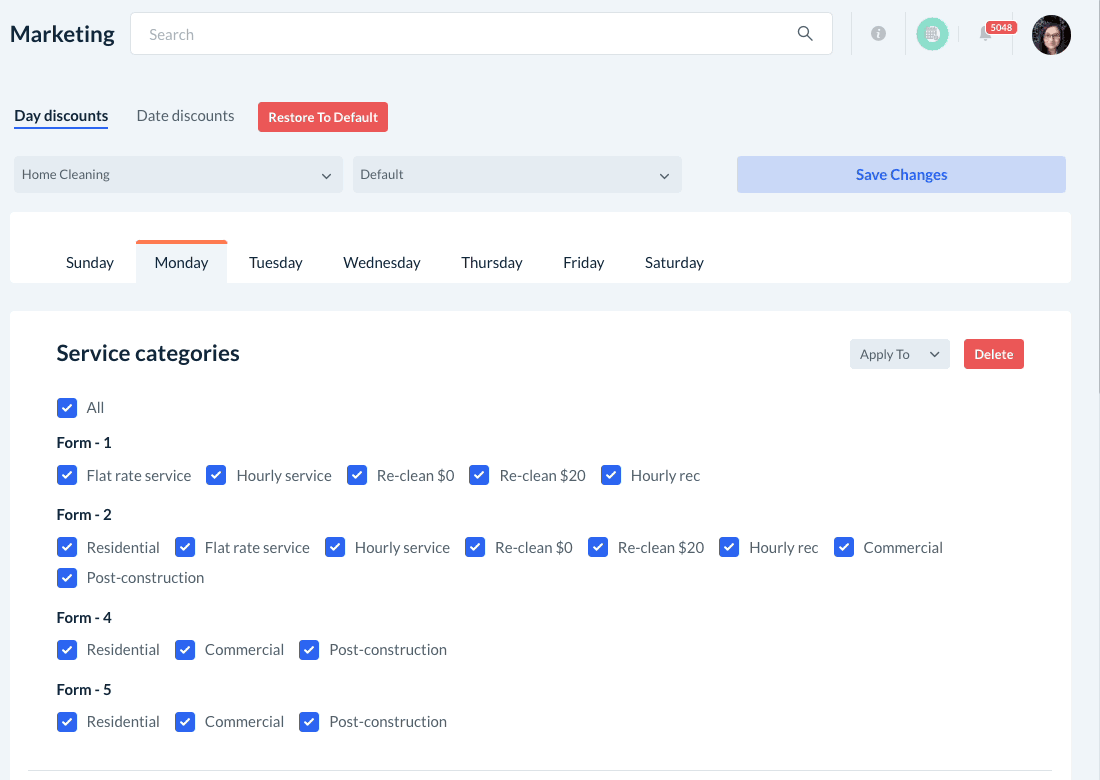1100x780 pixels.
Task: Uncheck the All service categories checkbox
Action: tap(67, 408)
